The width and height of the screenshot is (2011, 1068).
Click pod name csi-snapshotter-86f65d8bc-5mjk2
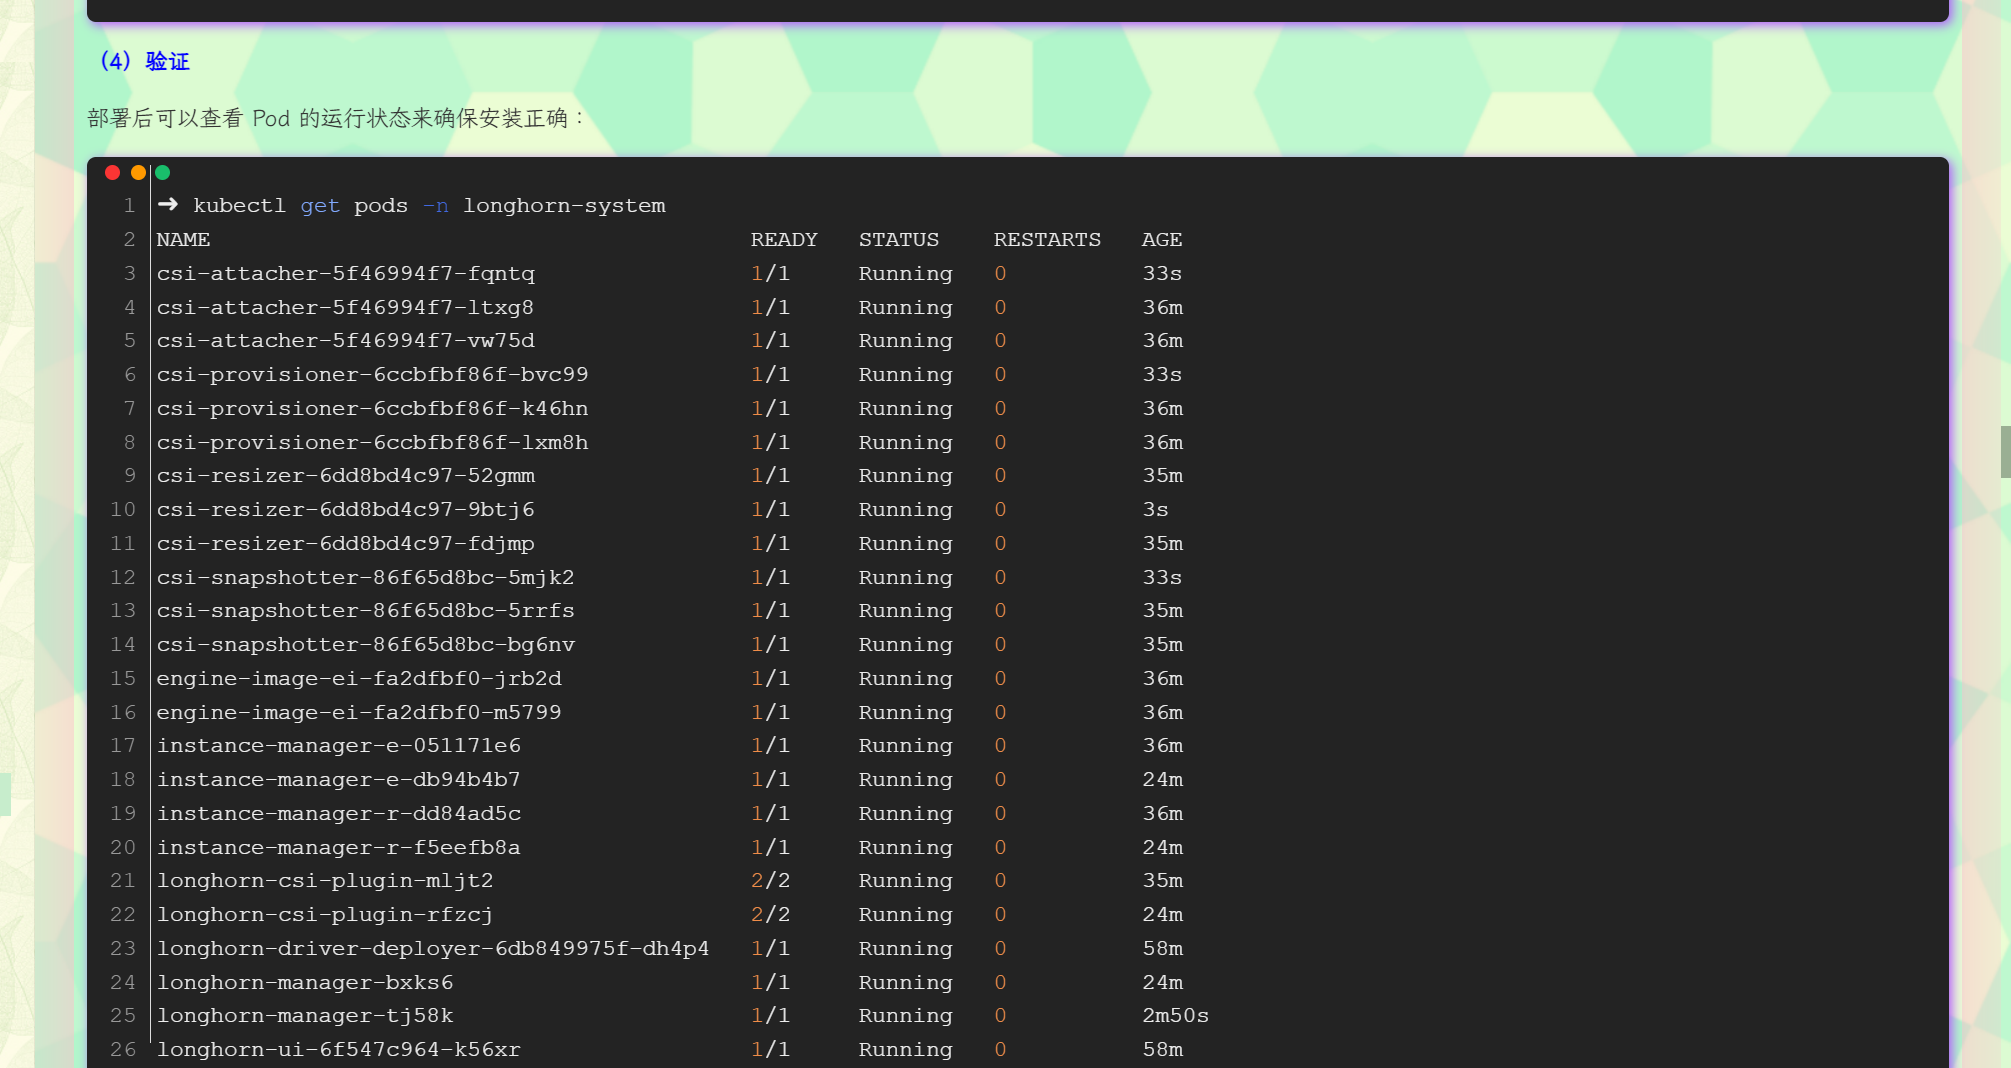pos(366,578)
